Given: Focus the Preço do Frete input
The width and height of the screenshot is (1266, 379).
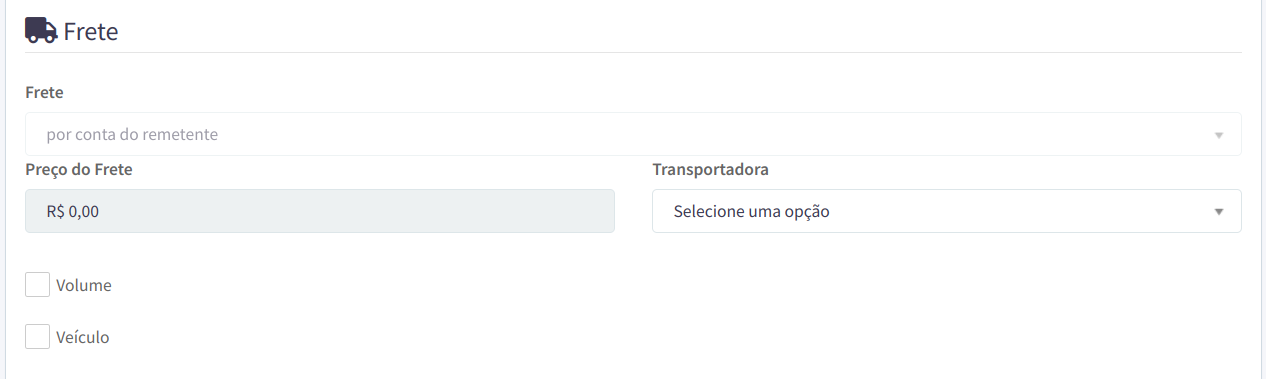Looking at the screenshot, I should [x=320, y=211].
